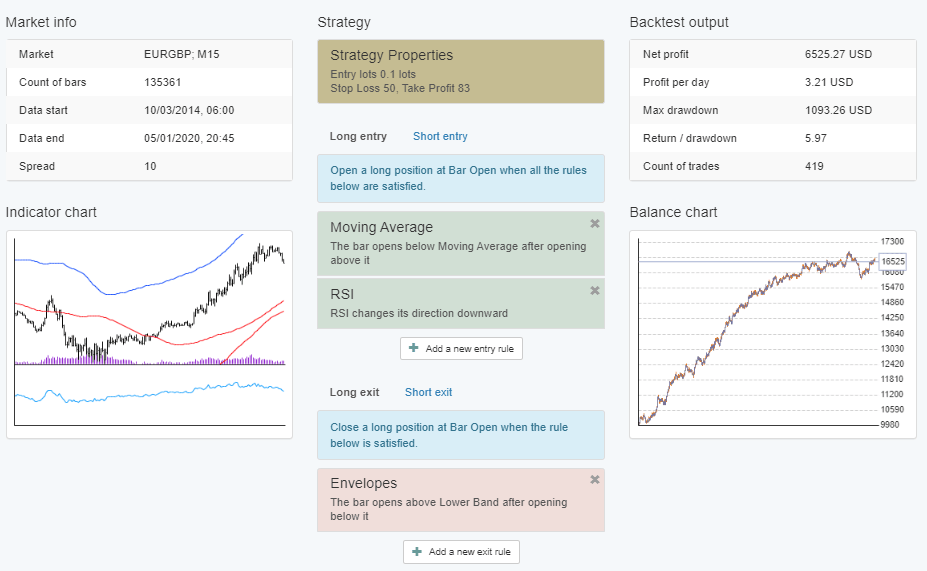Select the Market EURGBP M15 row
The width and height of the screenshot is (927, 571).
pyautogui.click(x=149, y=54)
